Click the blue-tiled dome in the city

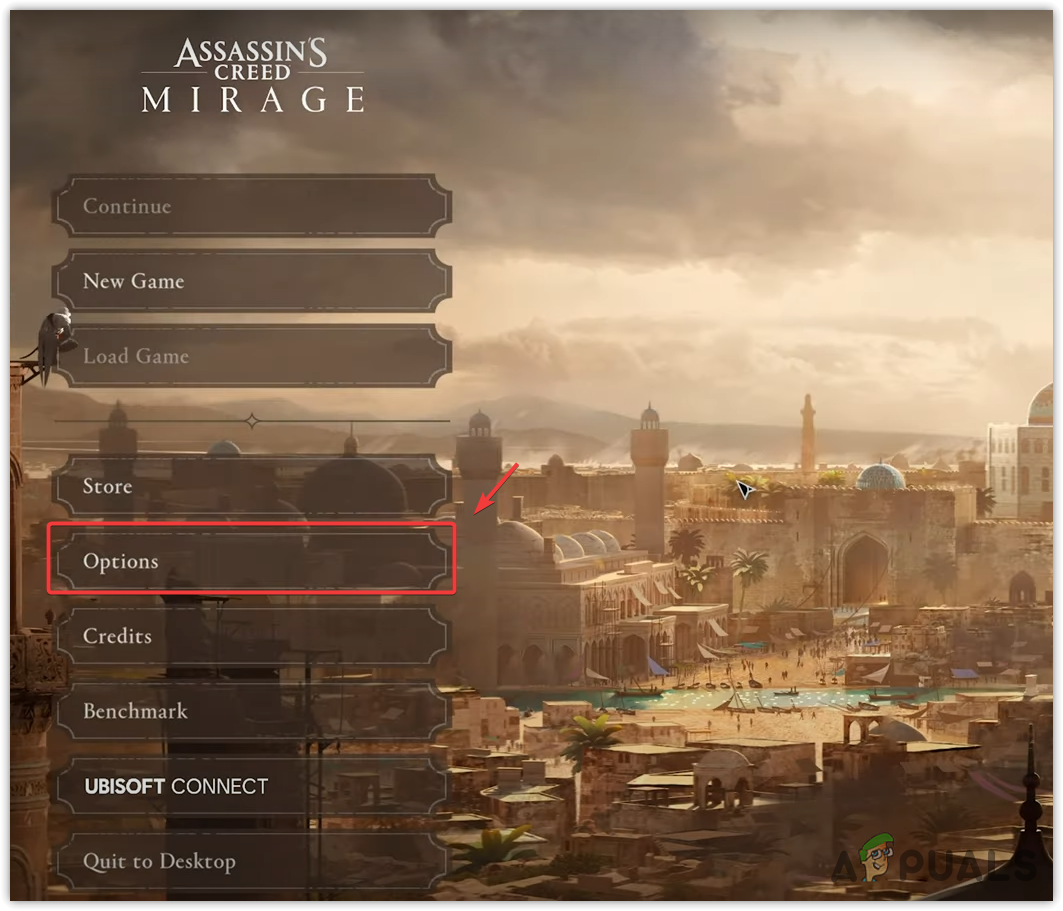[881, 476]
